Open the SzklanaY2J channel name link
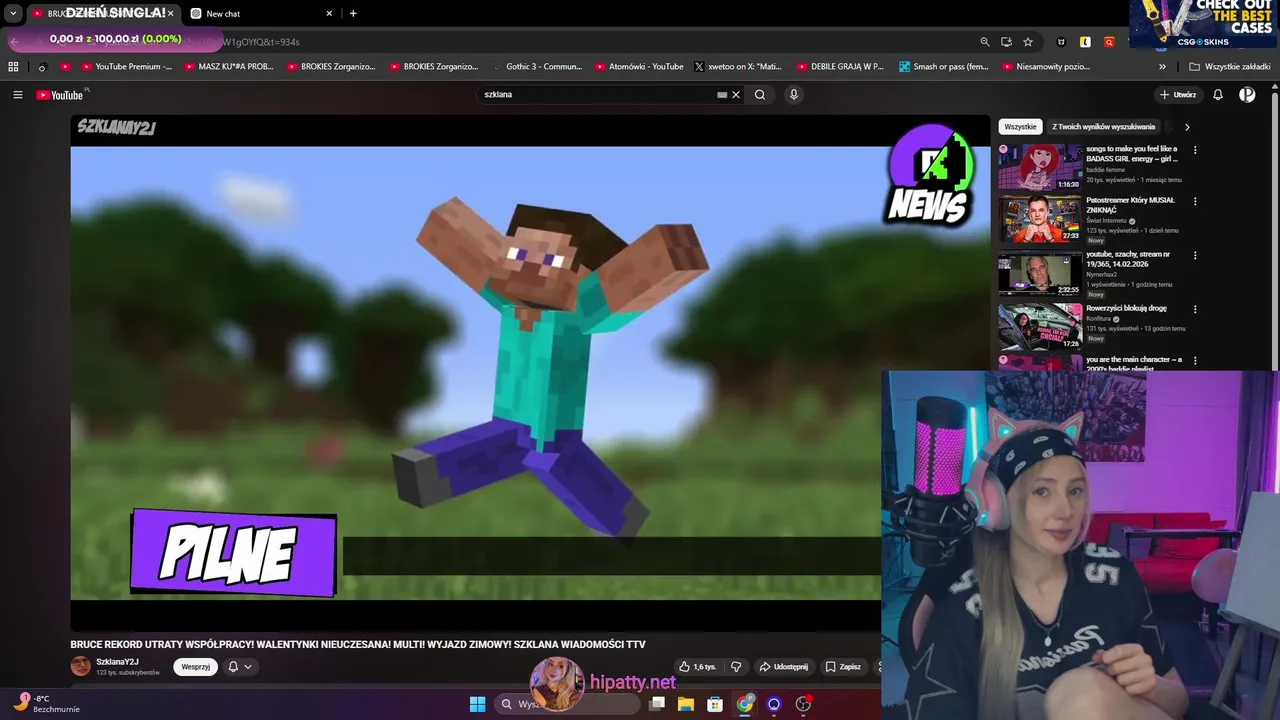The image size is (1280, 720). pos(117,662)
